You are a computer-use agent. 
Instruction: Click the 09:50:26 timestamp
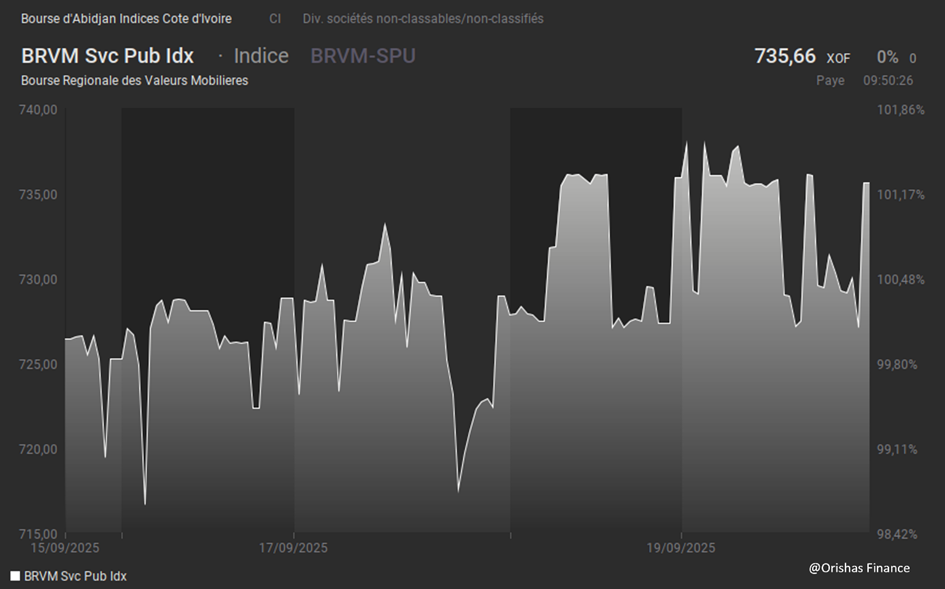click(888, 80)
